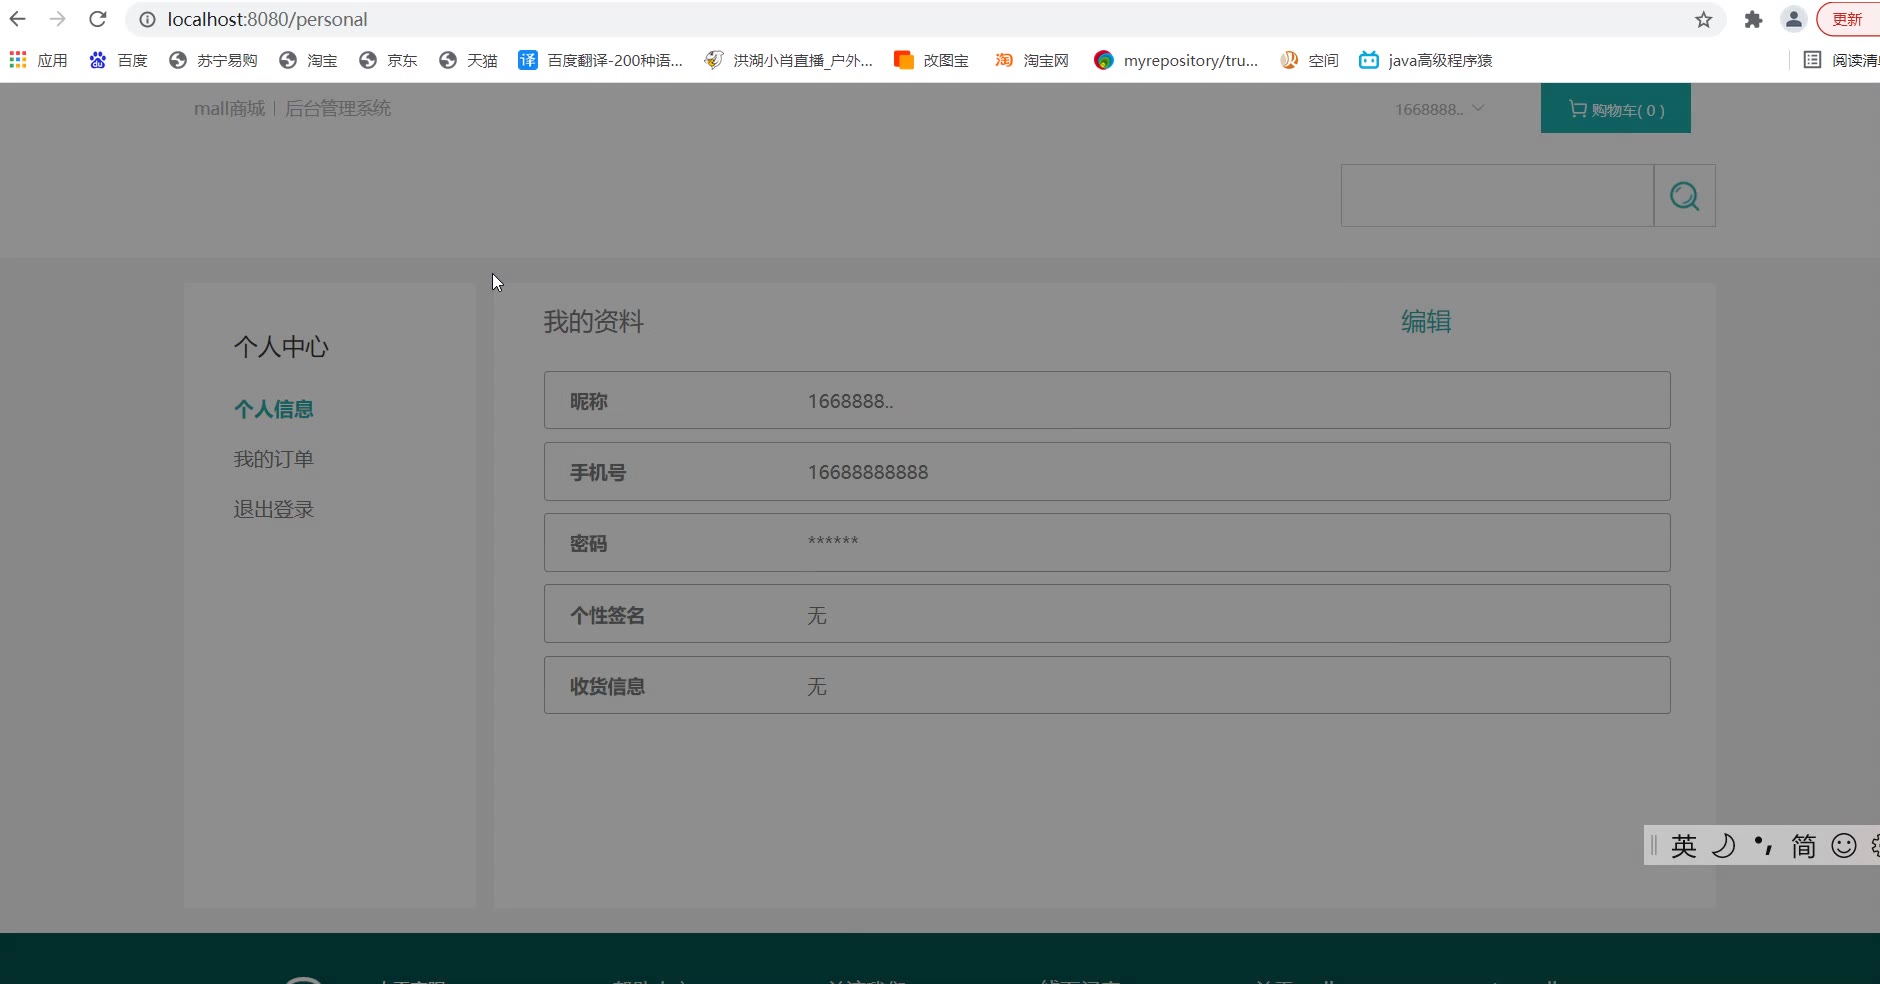
Task: Select 退出登录 in the sidebar
Action: [x=274, y=509]
